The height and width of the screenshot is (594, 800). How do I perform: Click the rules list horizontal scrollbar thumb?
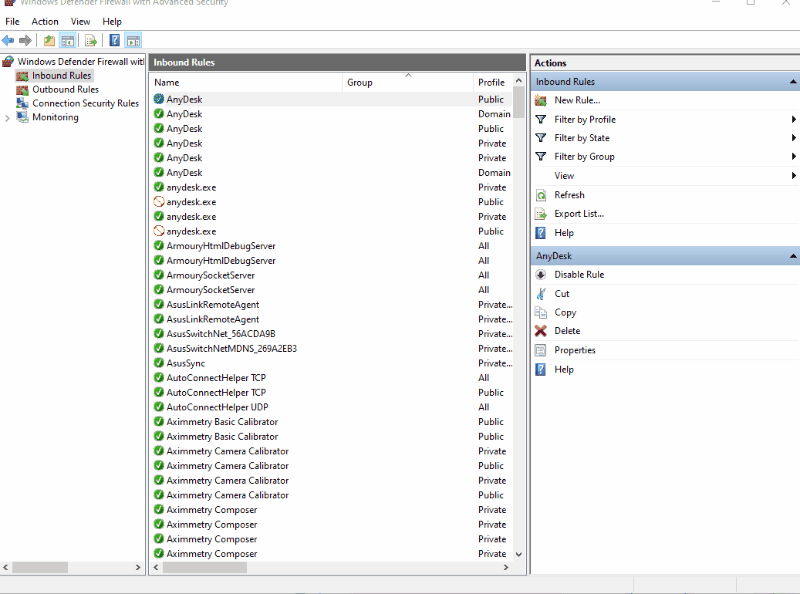click(x=205, y=567)
